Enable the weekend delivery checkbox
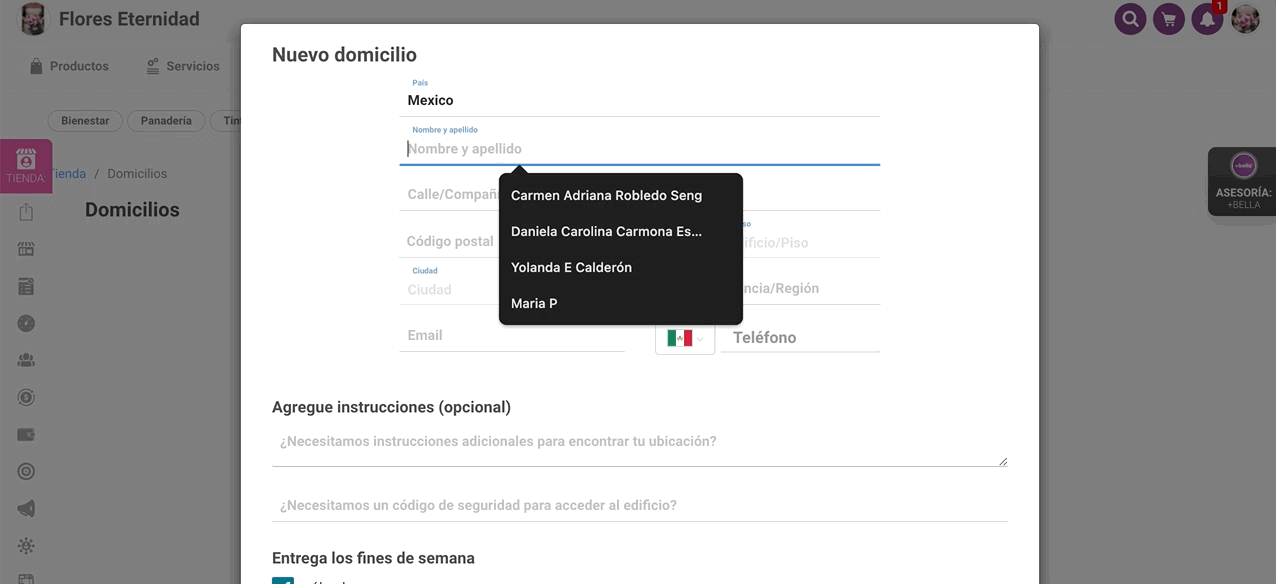The height and width of the screenshot is (584, 1276). 282,581
